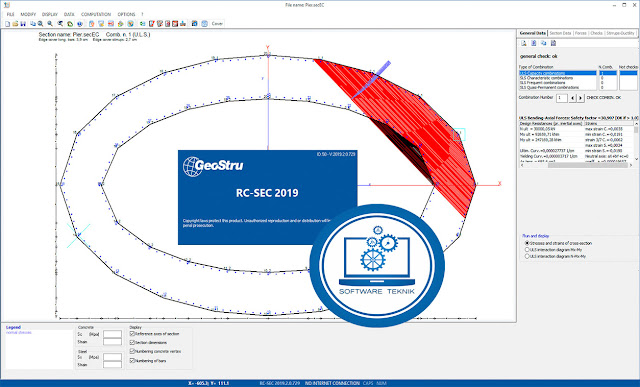Click the Cover toolbar button
Screen dimensions: 640x387
pyautogui.click(x=217, y=24)
